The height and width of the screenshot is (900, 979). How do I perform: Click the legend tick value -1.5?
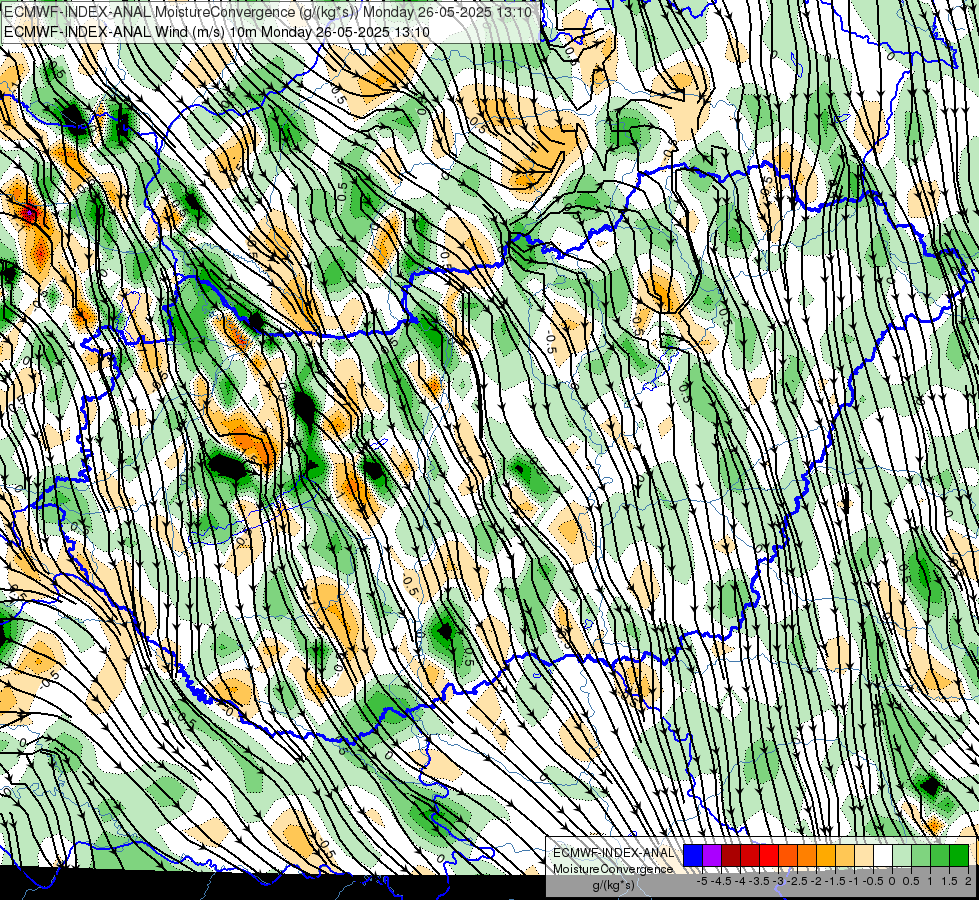[835, 881]
